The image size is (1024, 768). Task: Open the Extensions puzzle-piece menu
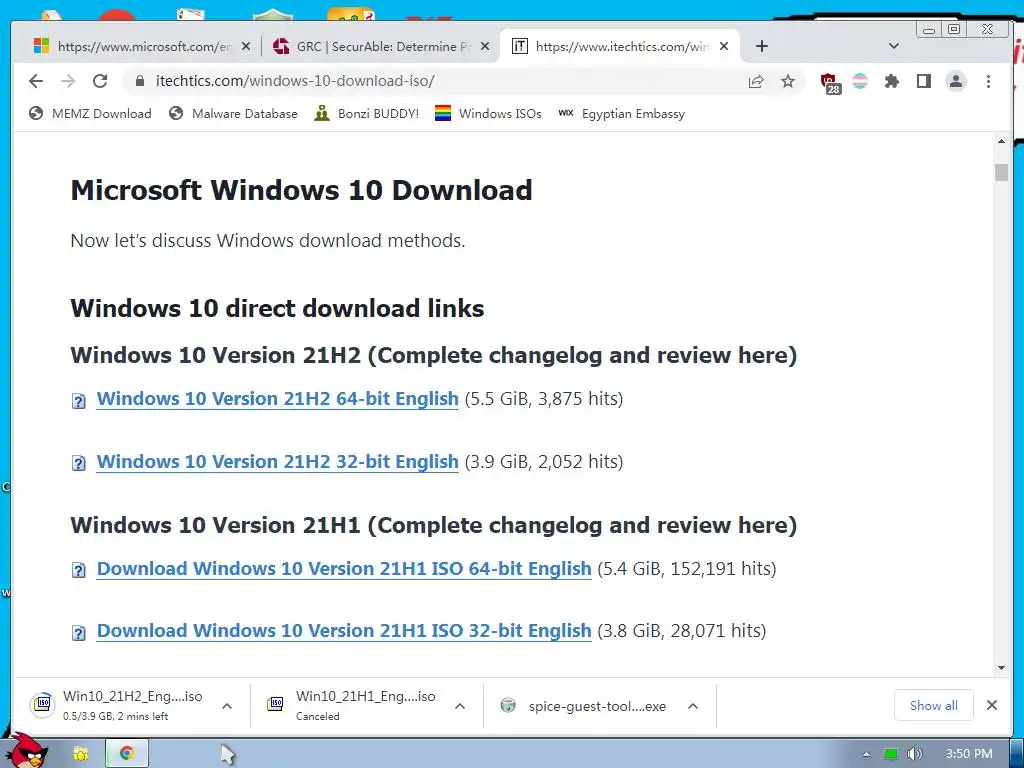point(891,81)
